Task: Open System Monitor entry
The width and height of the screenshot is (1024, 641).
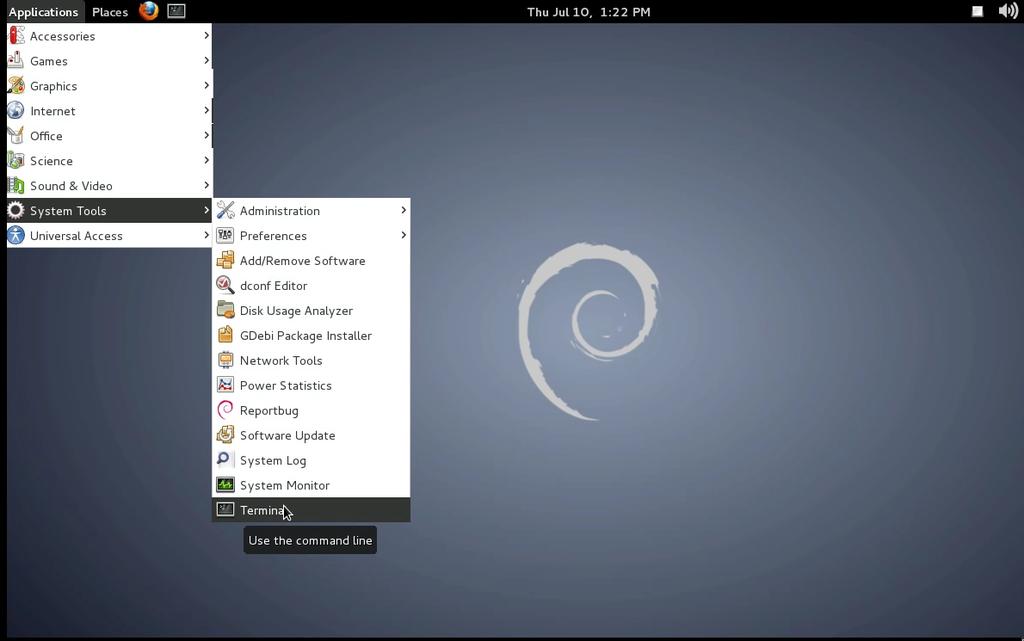Action: [x=311, y=485]
